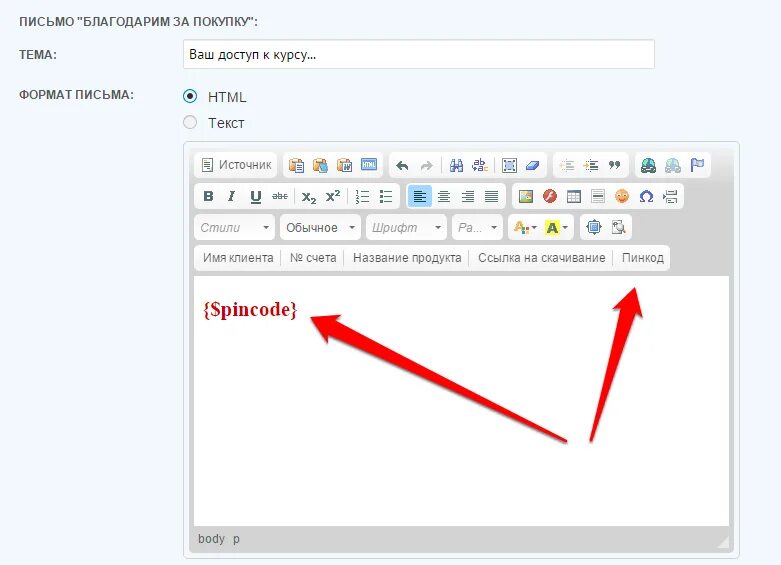Click the body element path item

click(211, 539)
